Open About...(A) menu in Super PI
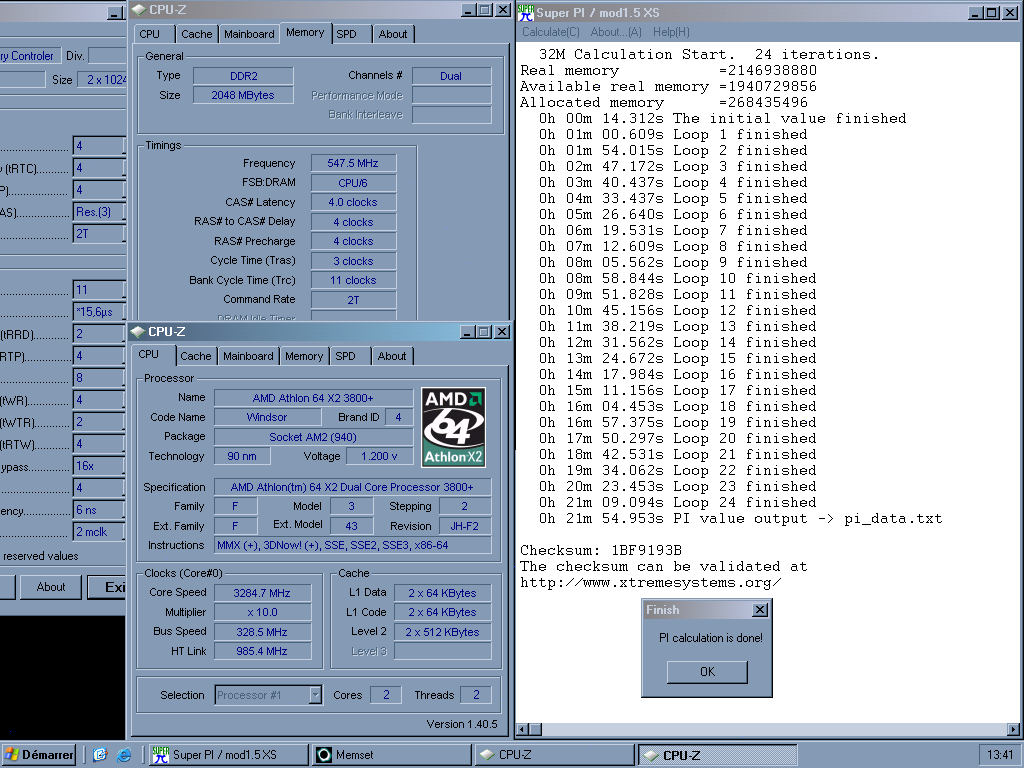The width and height of the screenshot is (1024, 768). click(616, 32)
